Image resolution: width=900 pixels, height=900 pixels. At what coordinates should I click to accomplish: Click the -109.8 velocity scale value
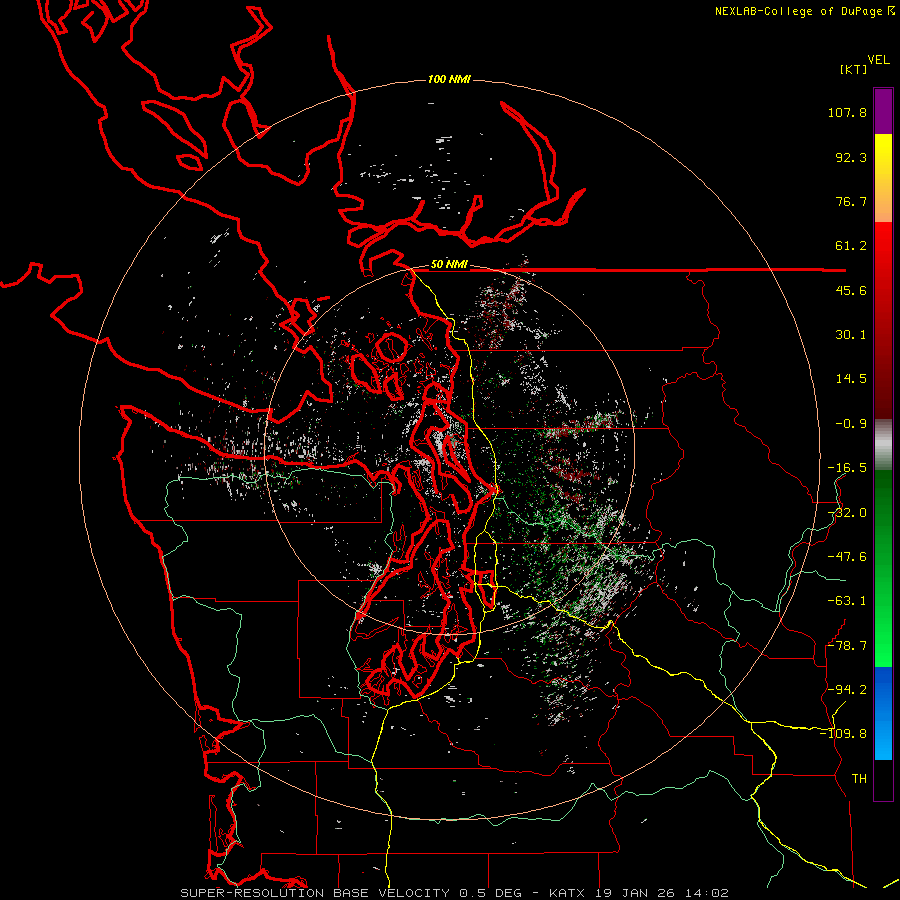844,734
